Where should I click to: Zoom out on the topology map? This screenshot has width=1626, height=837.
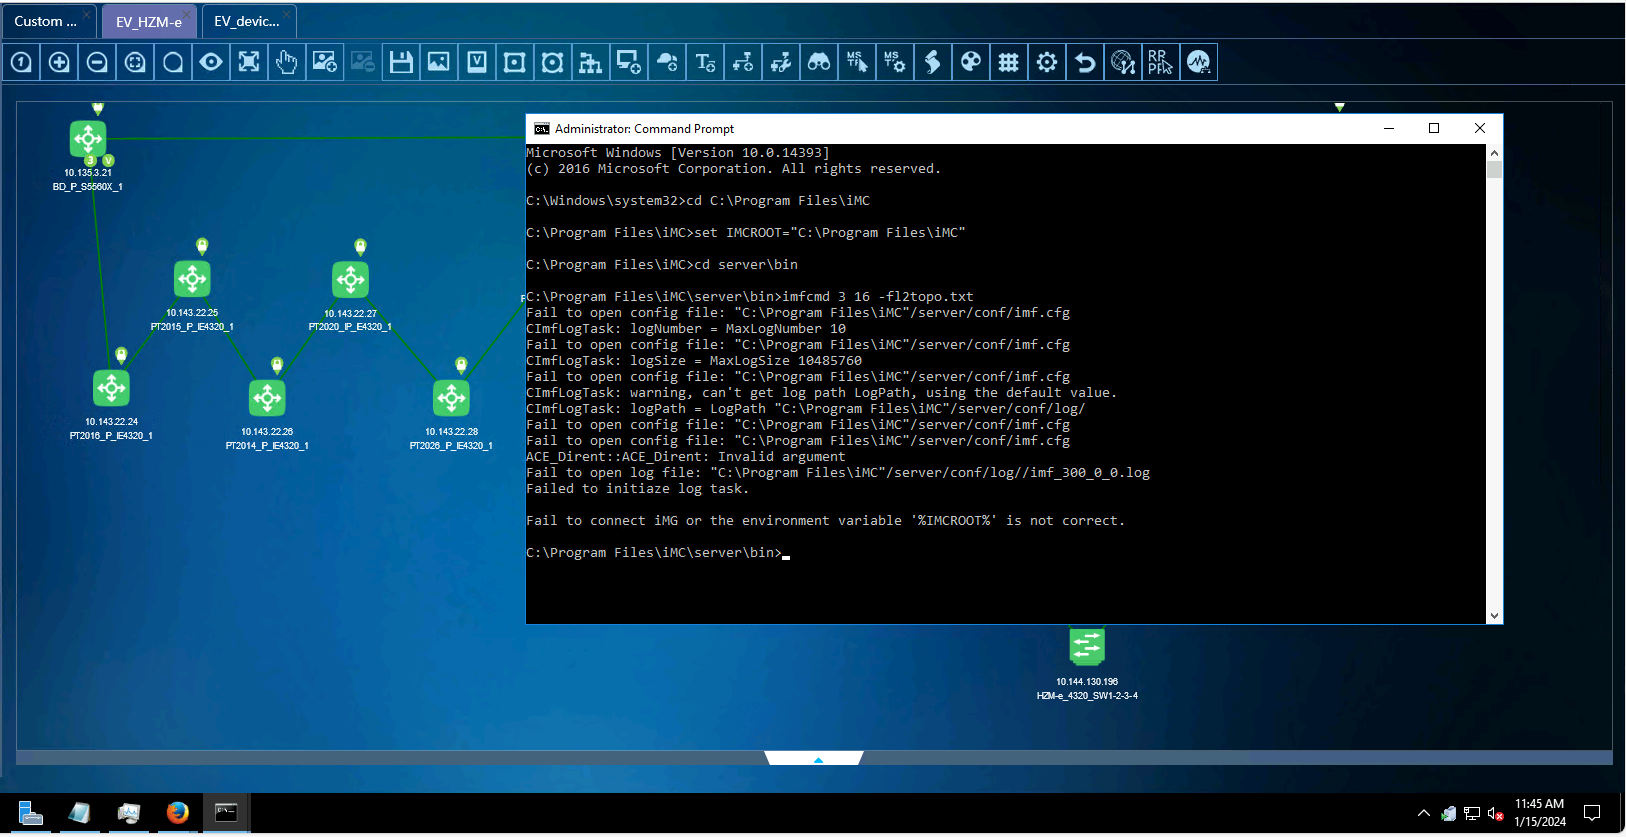[x=97, y=62]
